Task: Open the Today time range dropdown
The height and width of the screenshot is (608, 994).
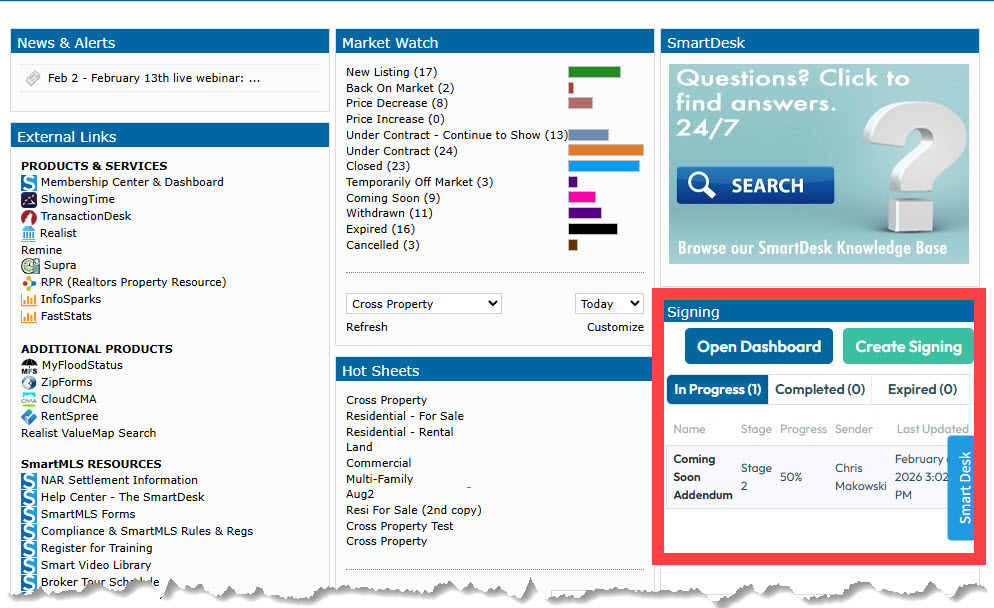Action: click(x=609, y=304)
